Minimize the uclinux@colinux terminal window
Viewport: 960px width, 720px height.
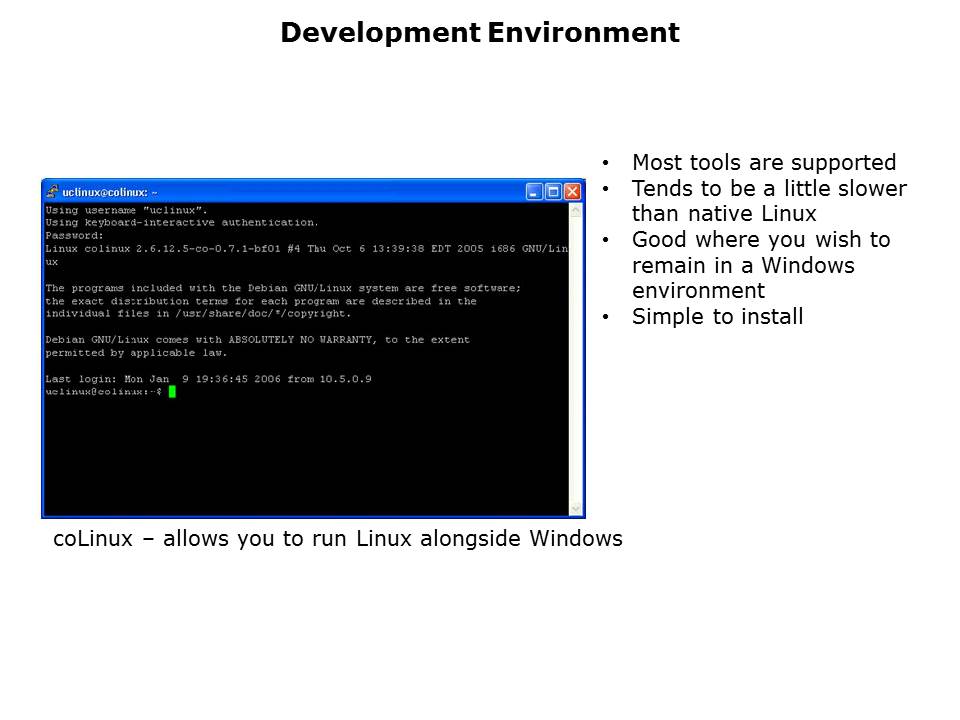click(x=534, y=191)
